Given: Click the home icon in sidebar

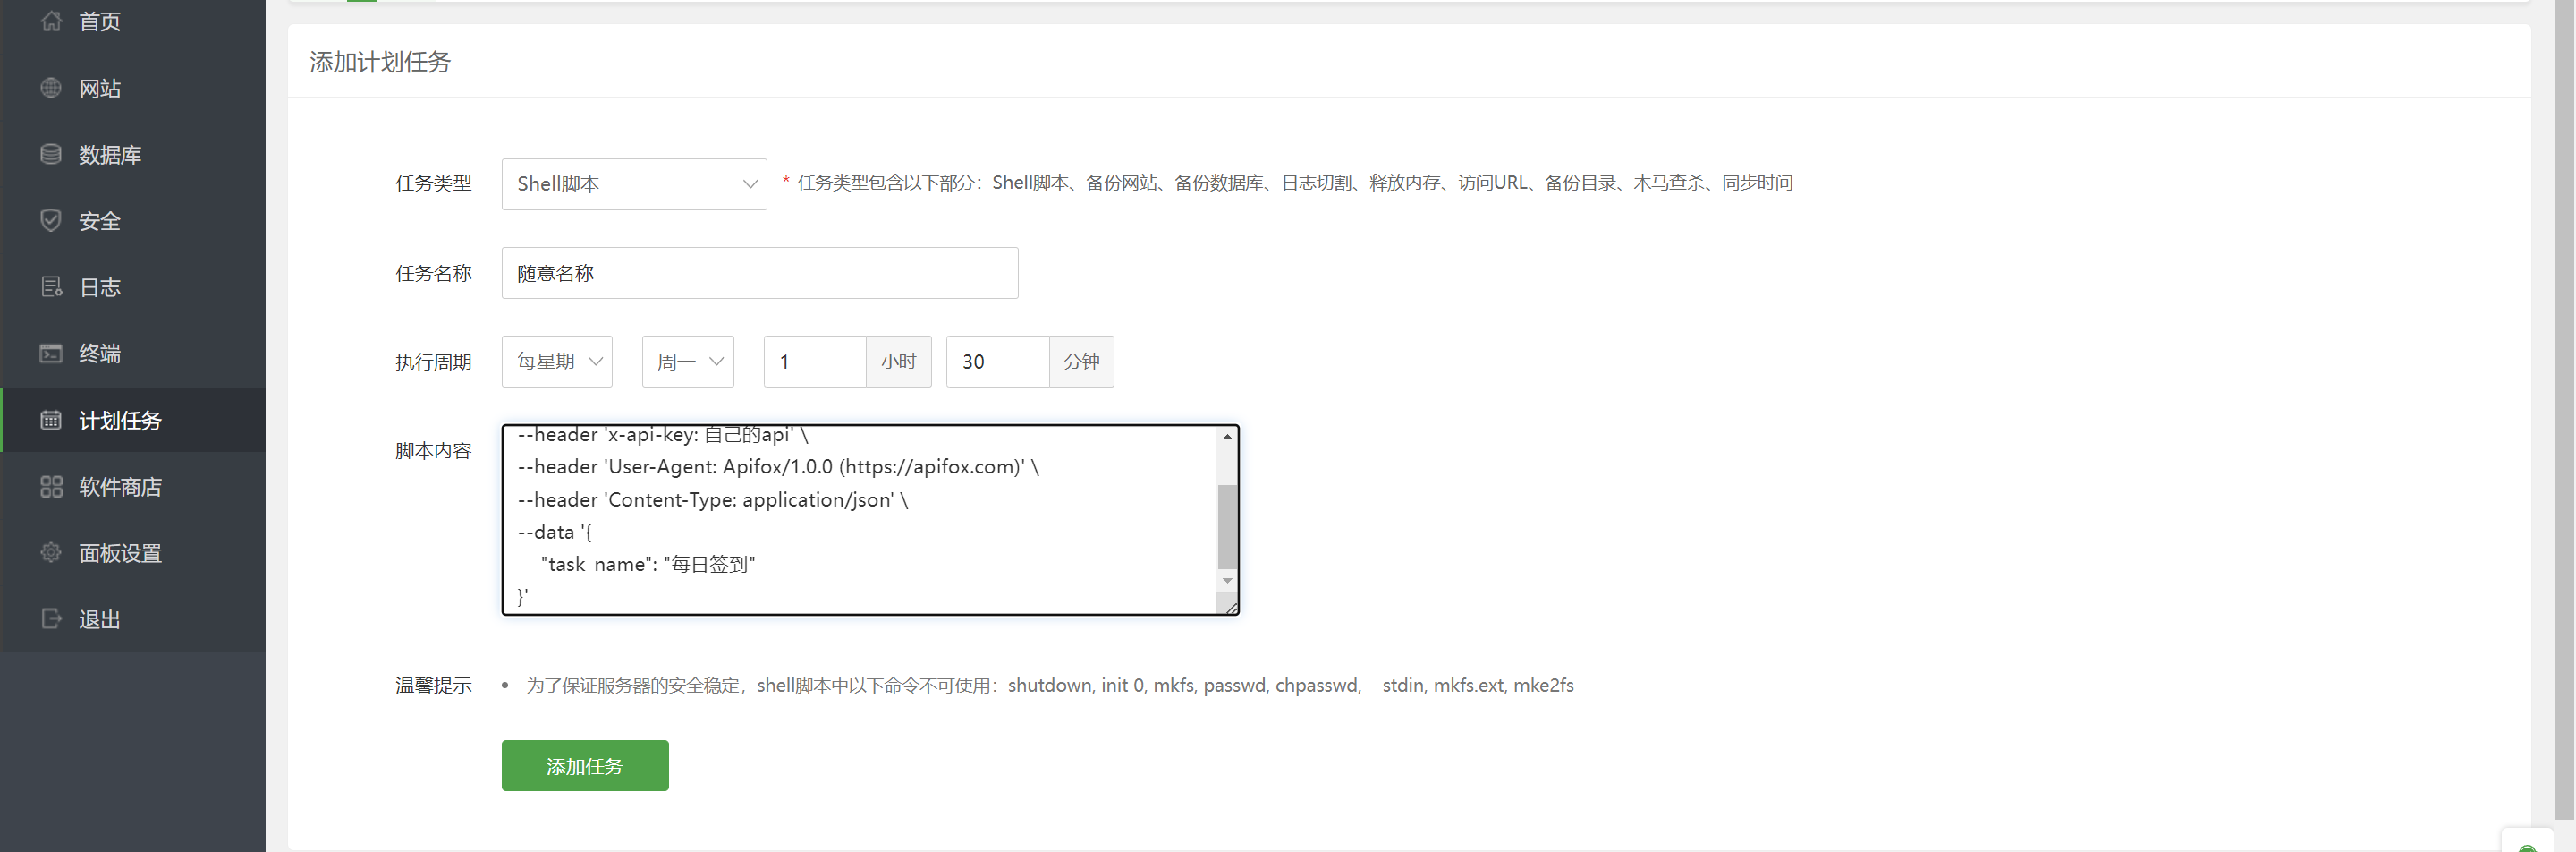Looking at the screenshot, I should click(x=51, y=21).
